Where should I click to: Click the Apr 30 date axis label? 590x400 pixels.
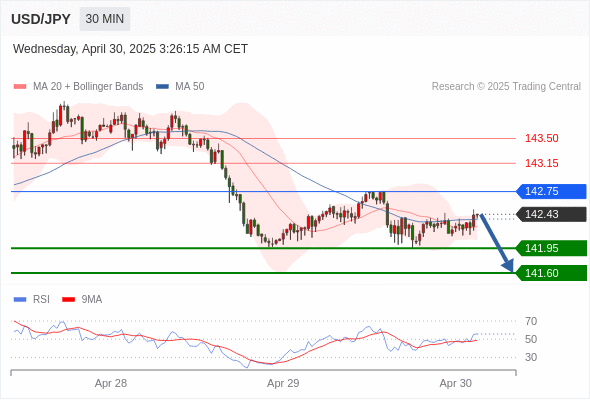pos(455,383)
